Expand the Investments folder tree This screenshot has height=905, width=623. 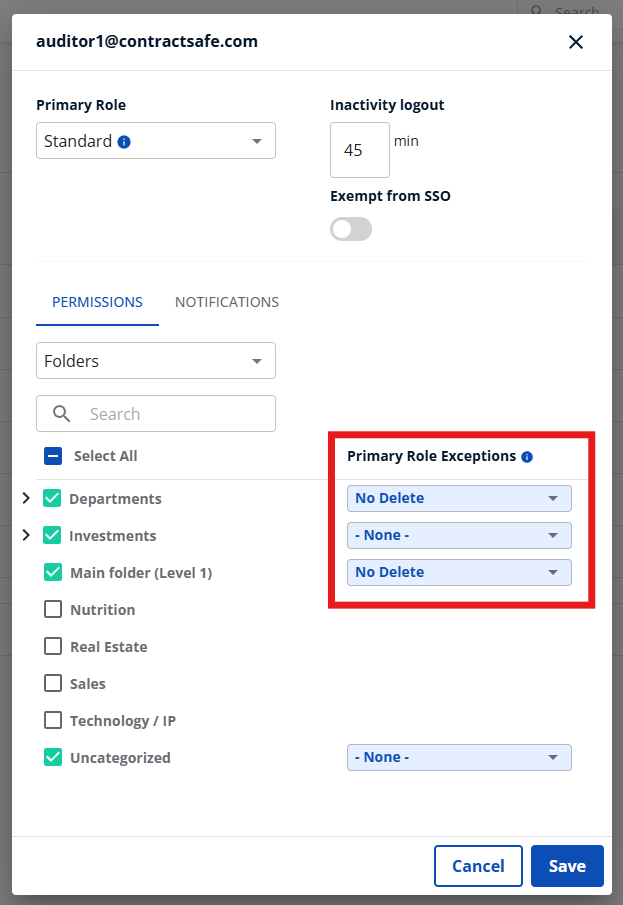tap(26, 535)
